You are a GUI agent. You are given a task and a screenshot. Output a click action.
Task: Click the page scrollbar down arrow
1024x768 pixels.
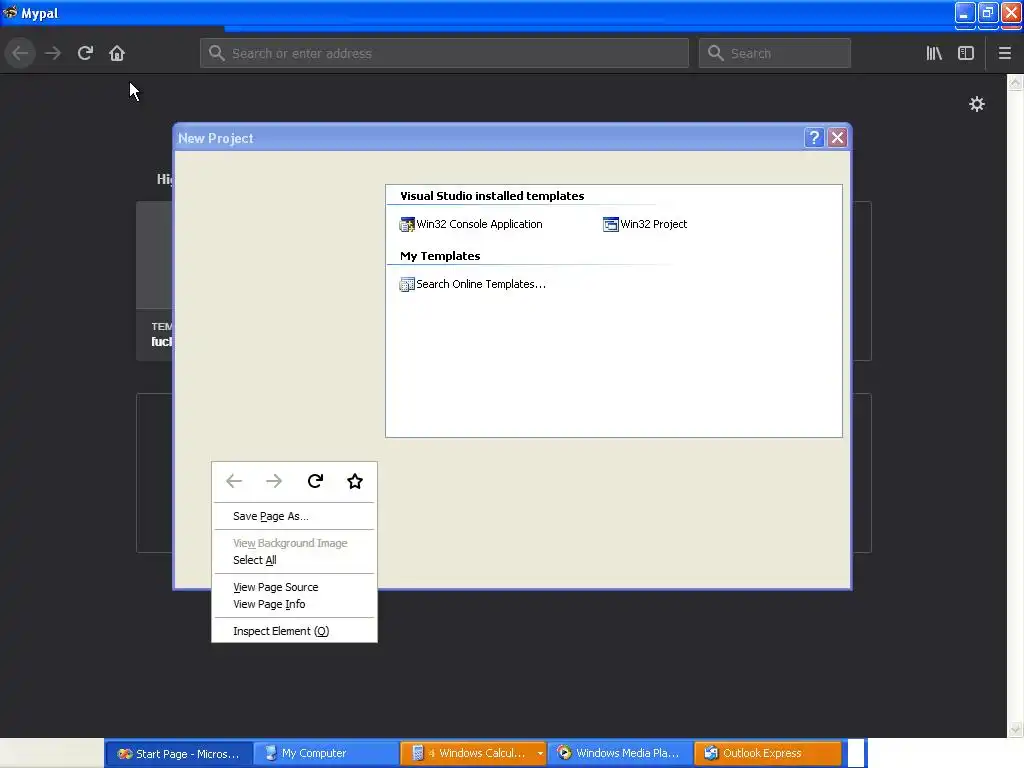point(1015,729)
